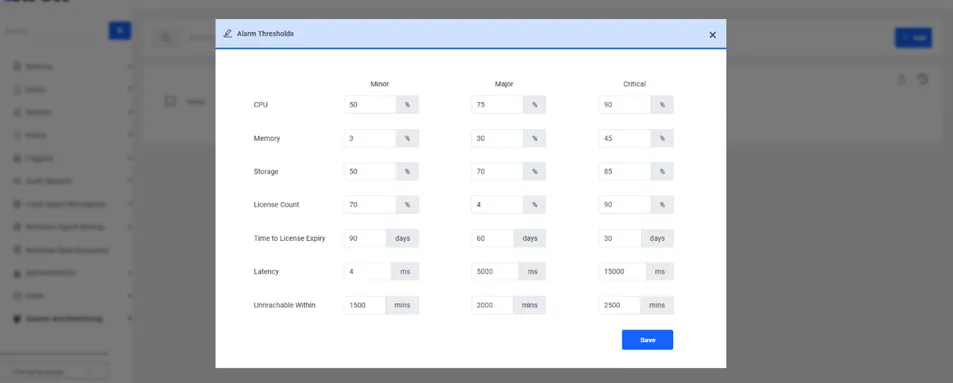This screenshot has height=383, width=953.
Task: Select the Storage Minor input box
Action: pyautogui.click(x=370, y=171)
